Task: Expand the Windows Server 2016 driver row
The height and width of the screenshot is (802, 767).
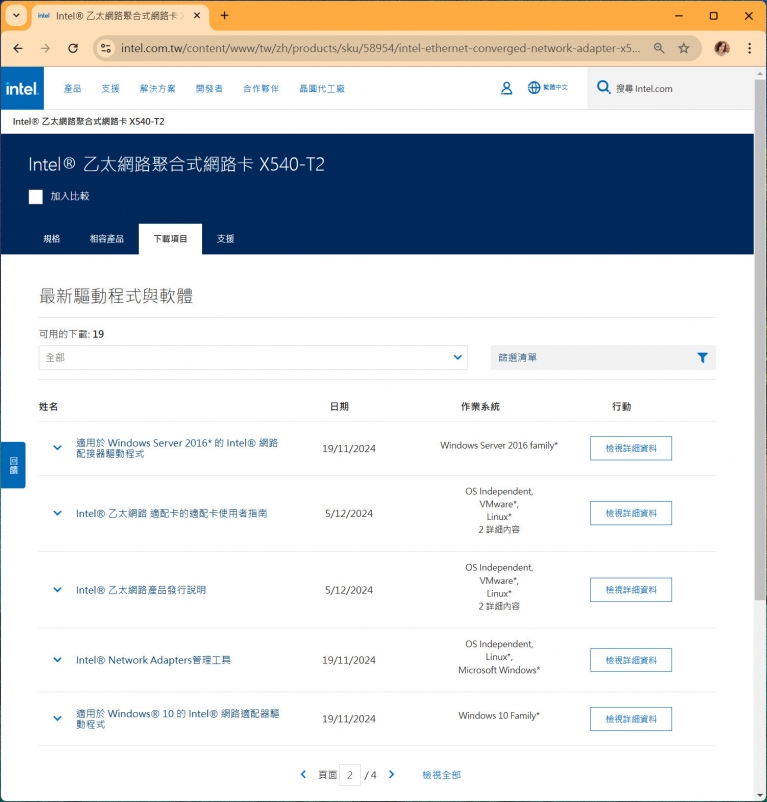Action: (57, 448)
